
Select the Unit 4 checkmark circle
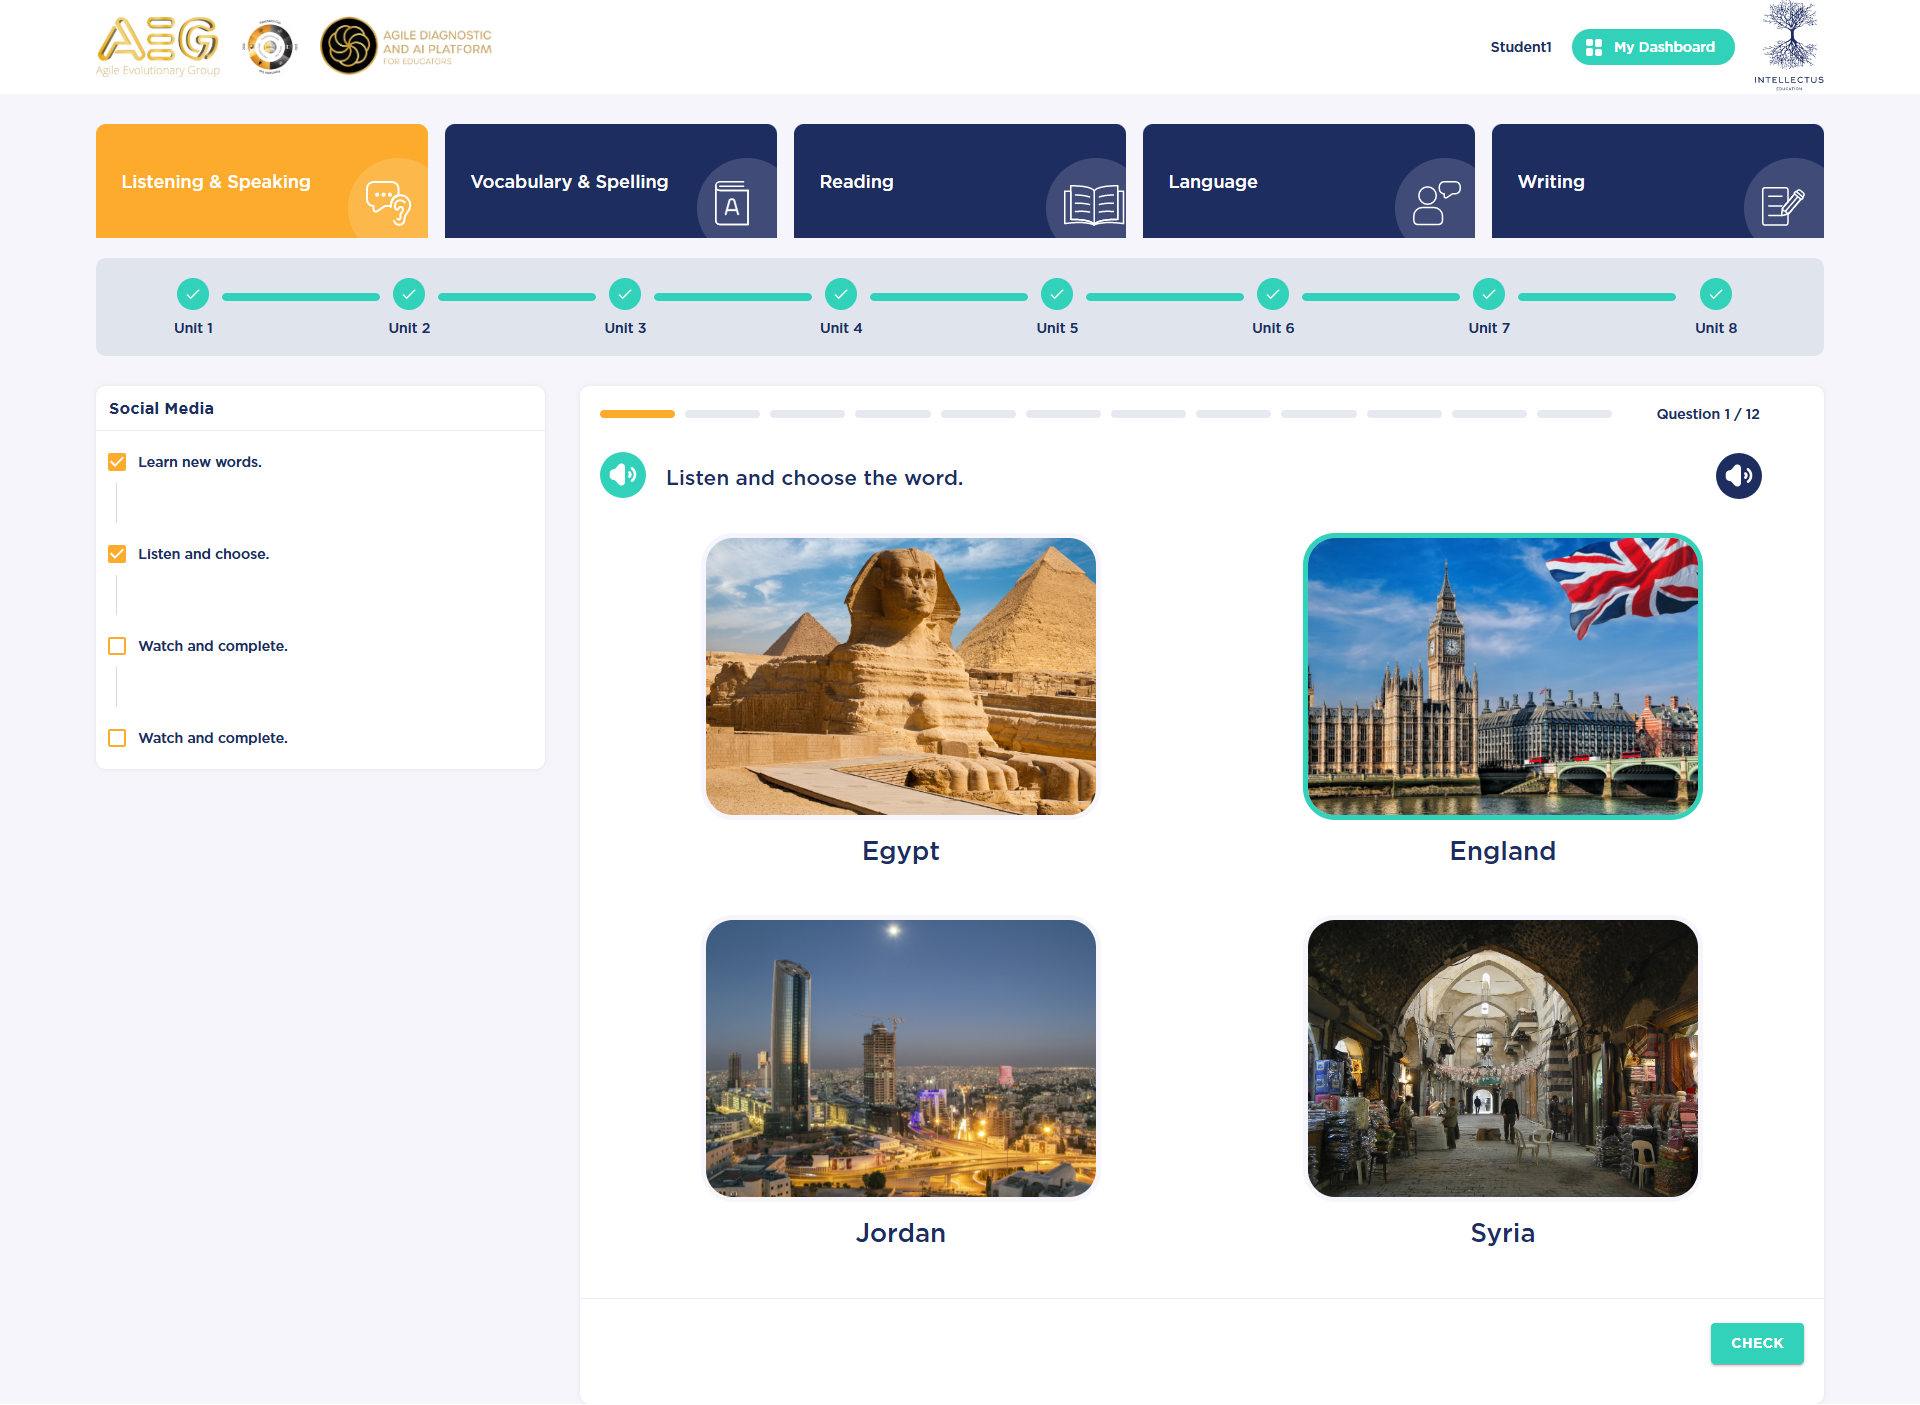click(x=841, y=294)
